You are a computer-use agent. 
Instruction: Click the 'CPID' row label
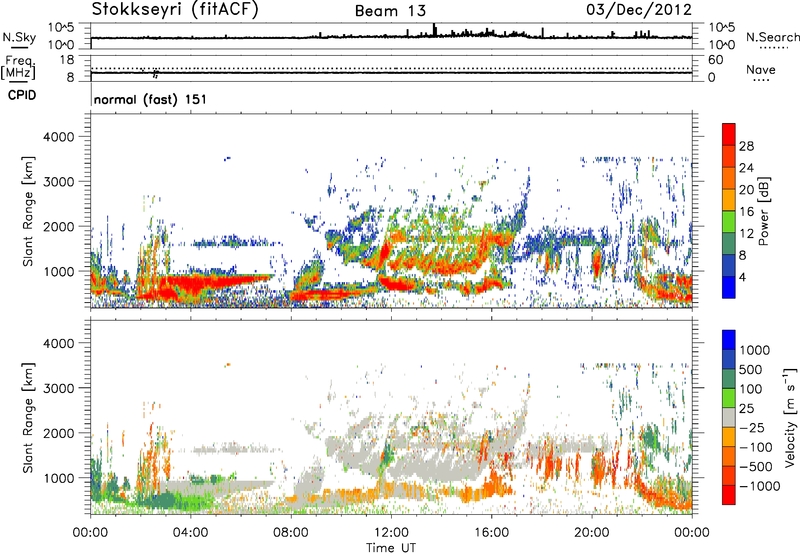(x=22, y=95)
